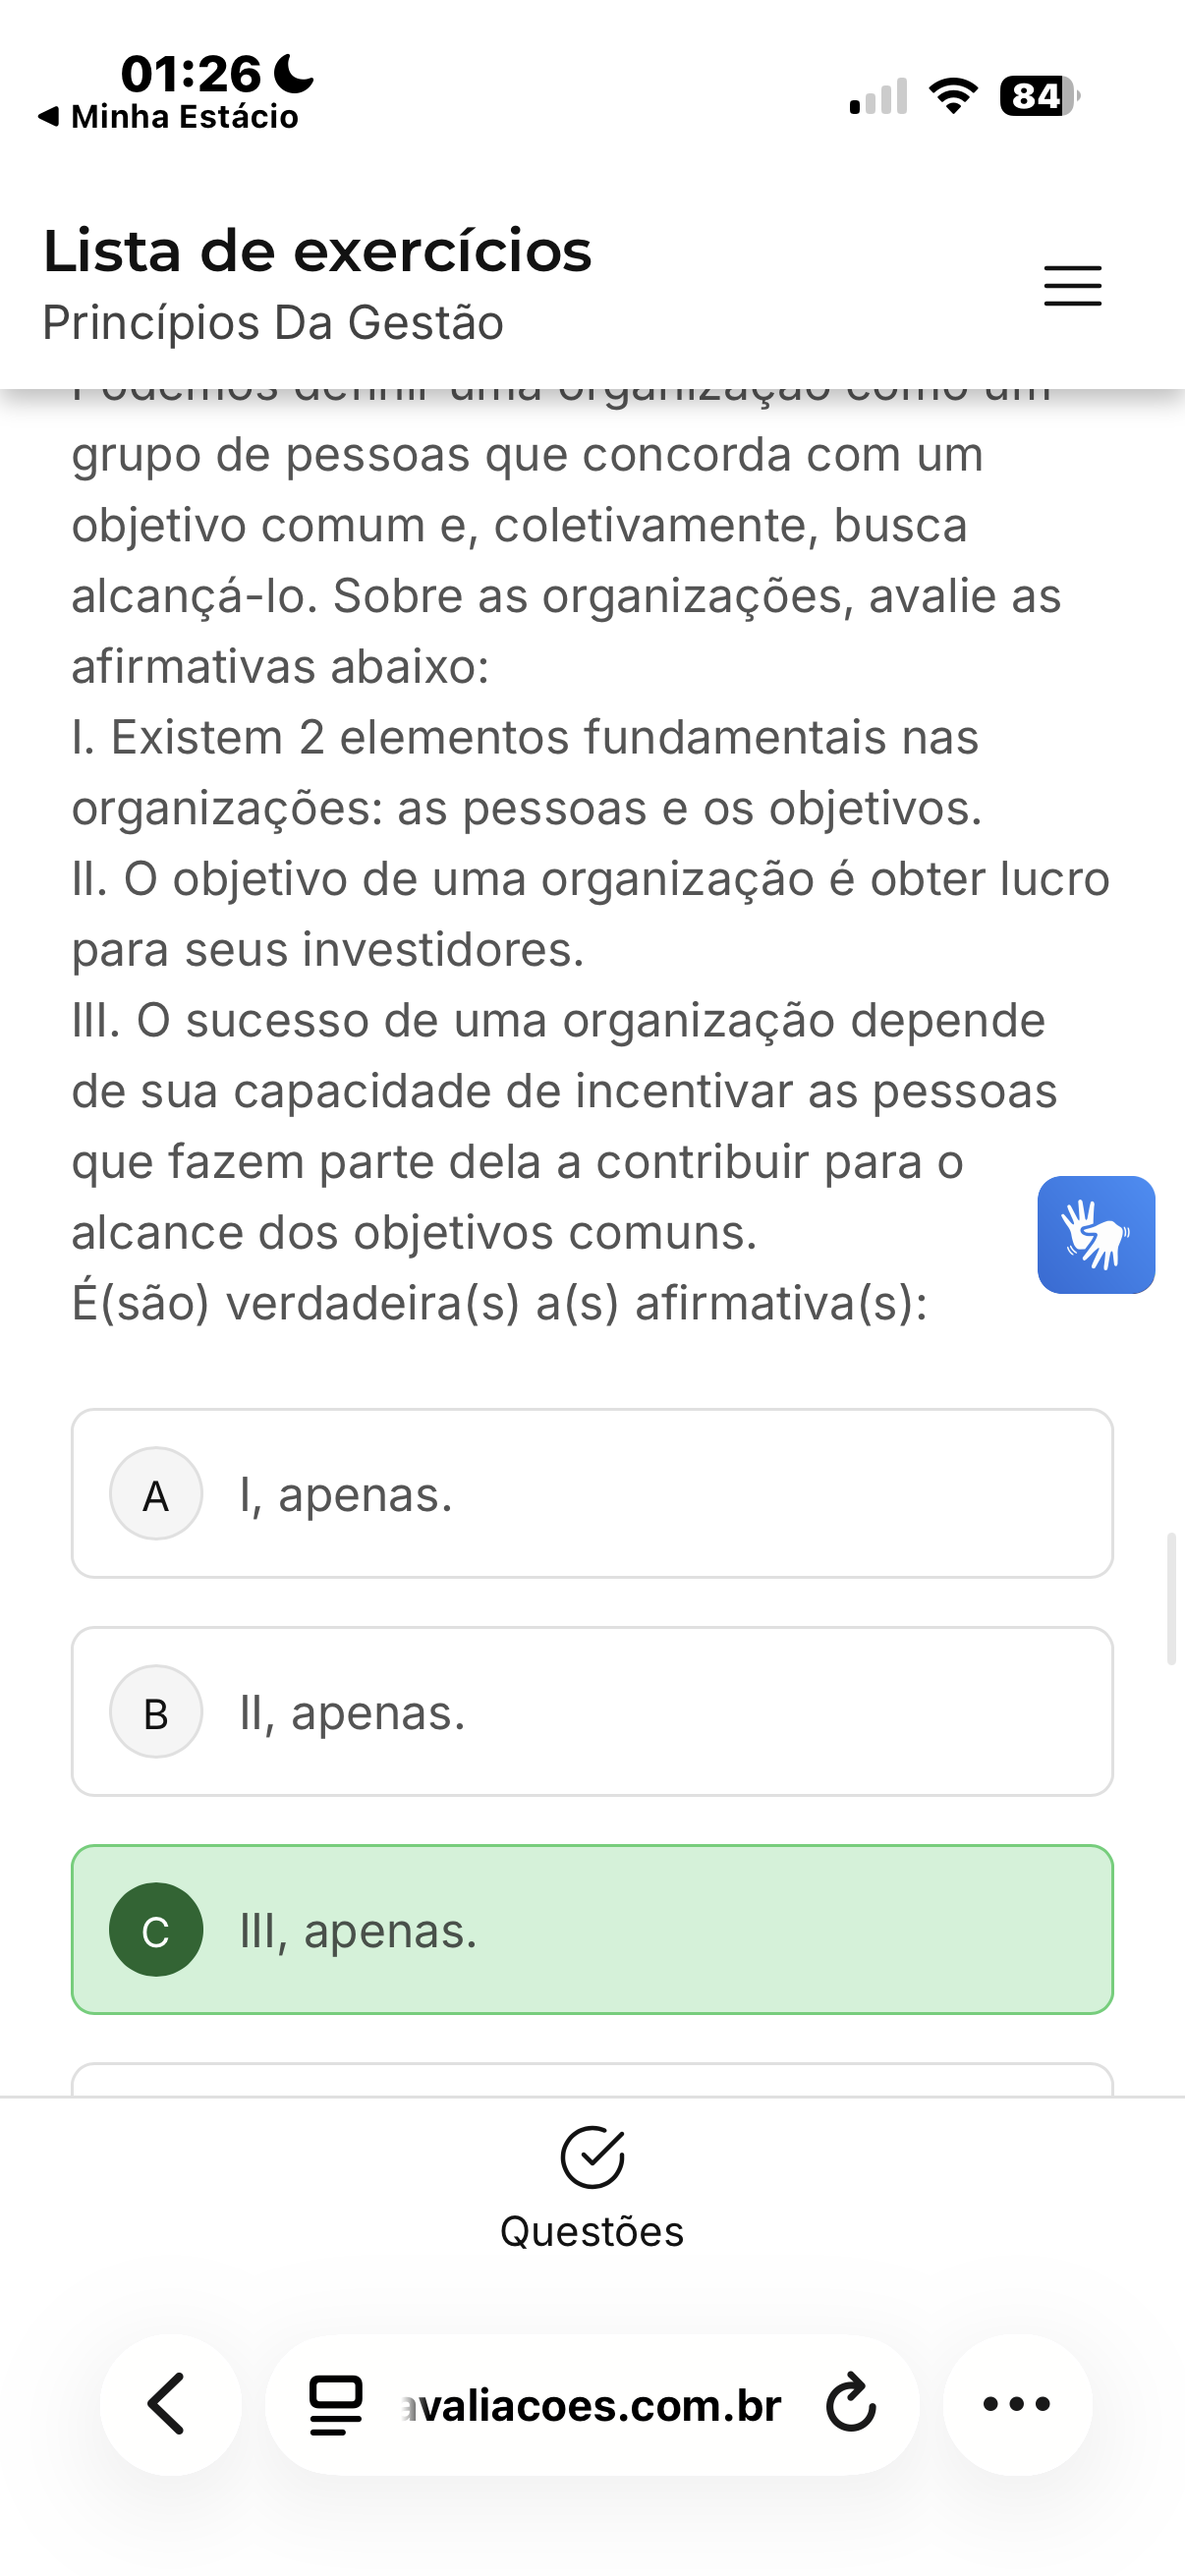This screenshot has height=2576, width=1185.
Task: Tap the Lista de exercícios heading
Action: pyautogui.click(x=317, y=251)
